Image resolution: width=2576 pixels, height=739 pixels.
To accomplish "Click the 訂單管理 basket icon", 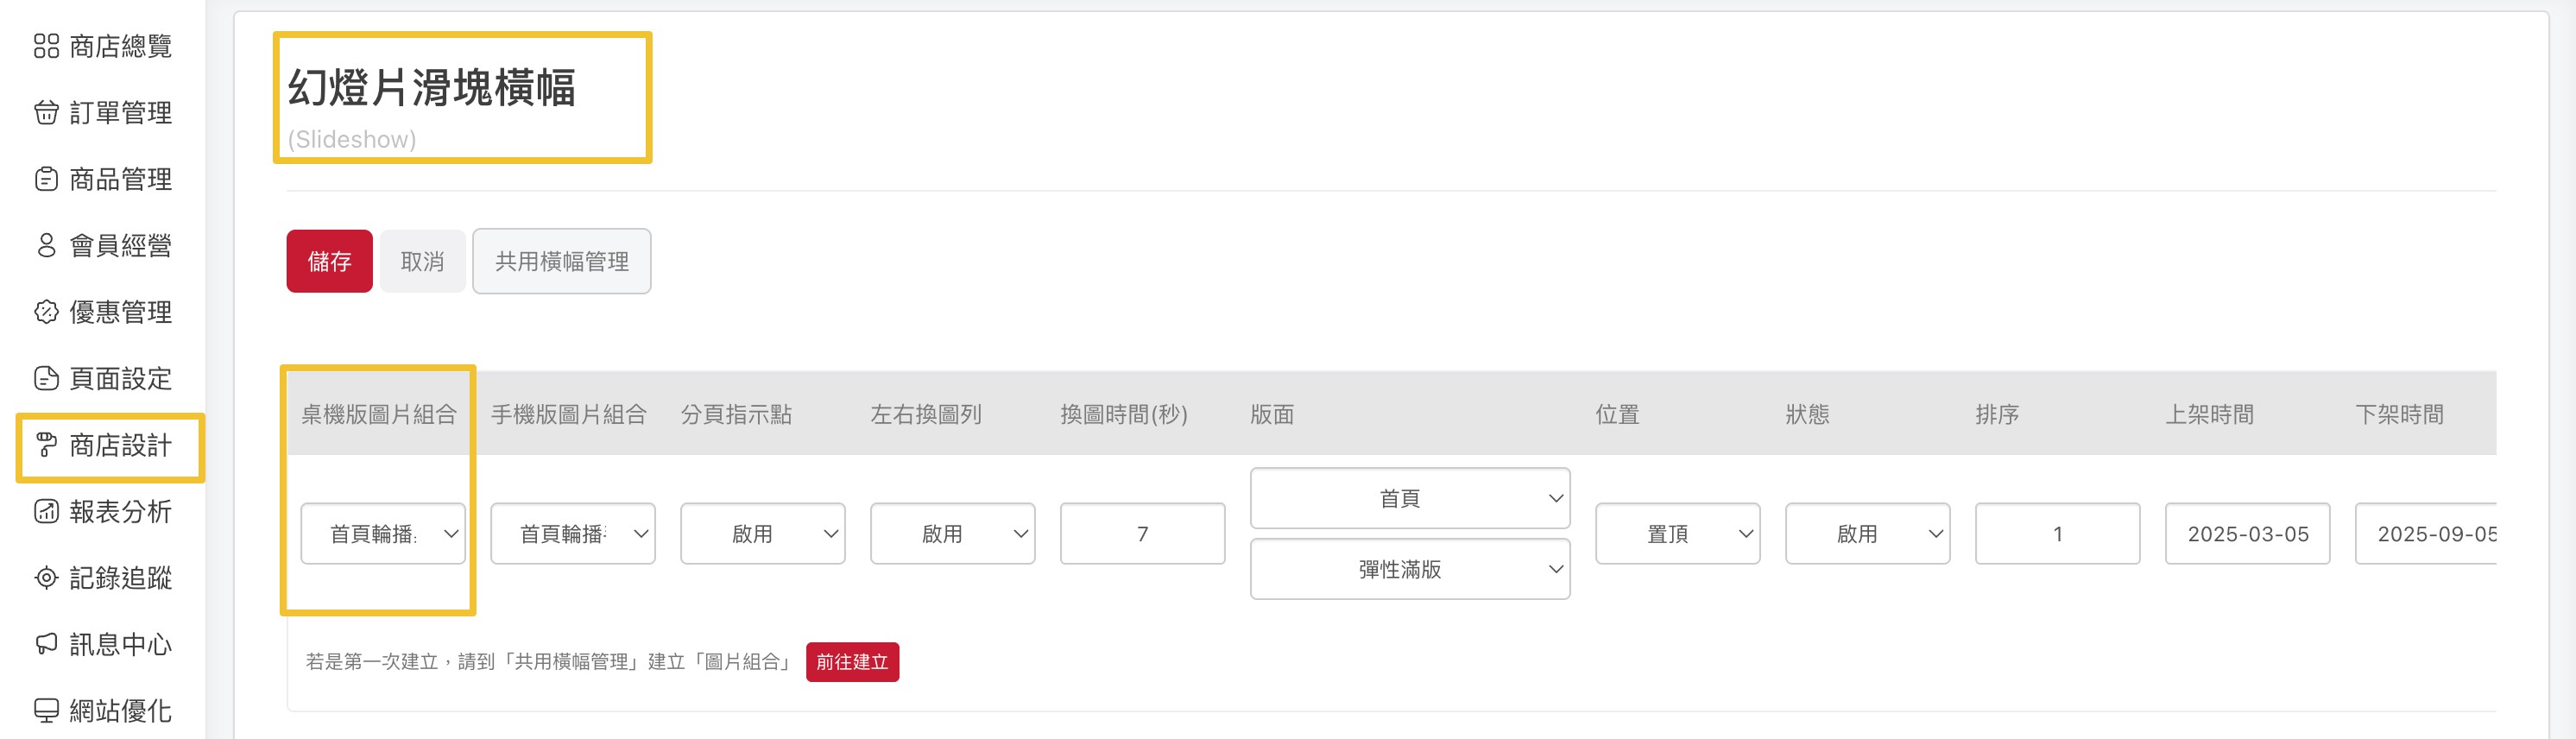I will click(46, 112).
